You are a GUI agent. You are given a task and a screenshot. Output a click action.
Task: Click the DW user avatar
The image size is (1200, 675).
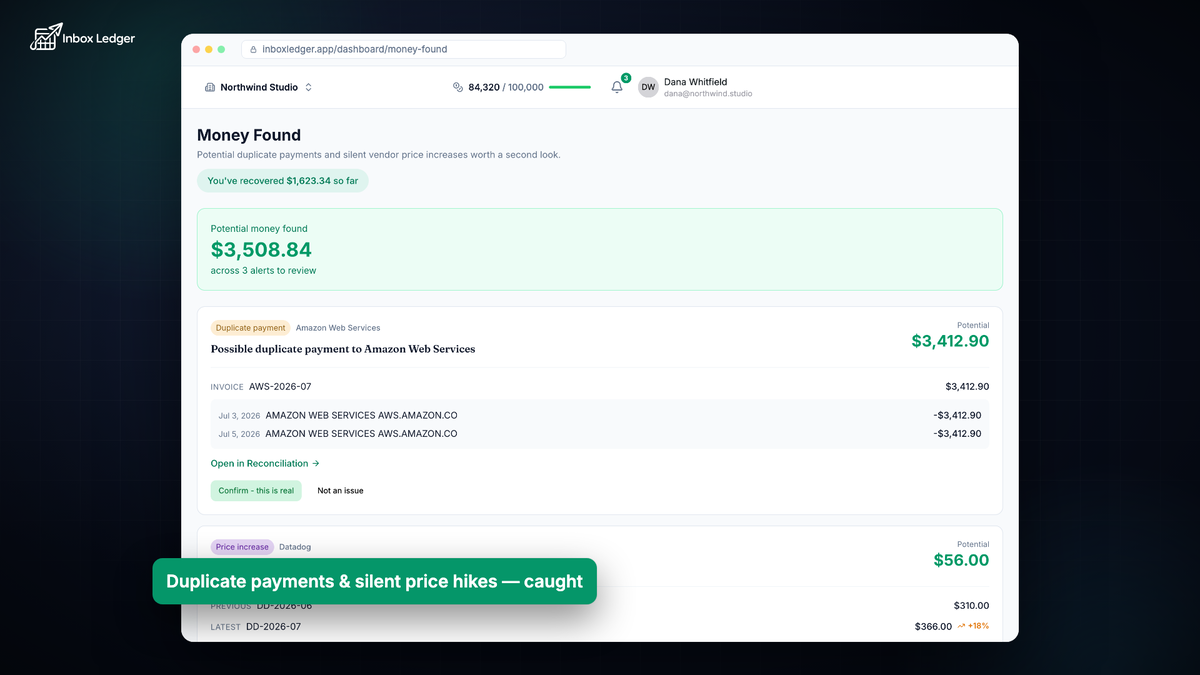point(648,87)
